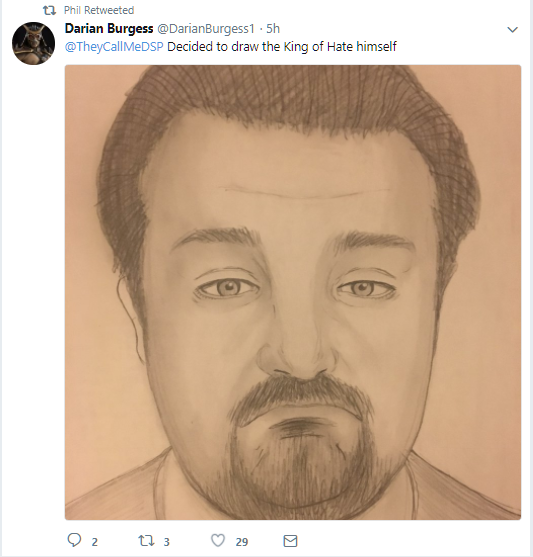Click the 'King of Hate himself' text
Viewport: 533px width, 557px height.
click(x=340, y=47)
